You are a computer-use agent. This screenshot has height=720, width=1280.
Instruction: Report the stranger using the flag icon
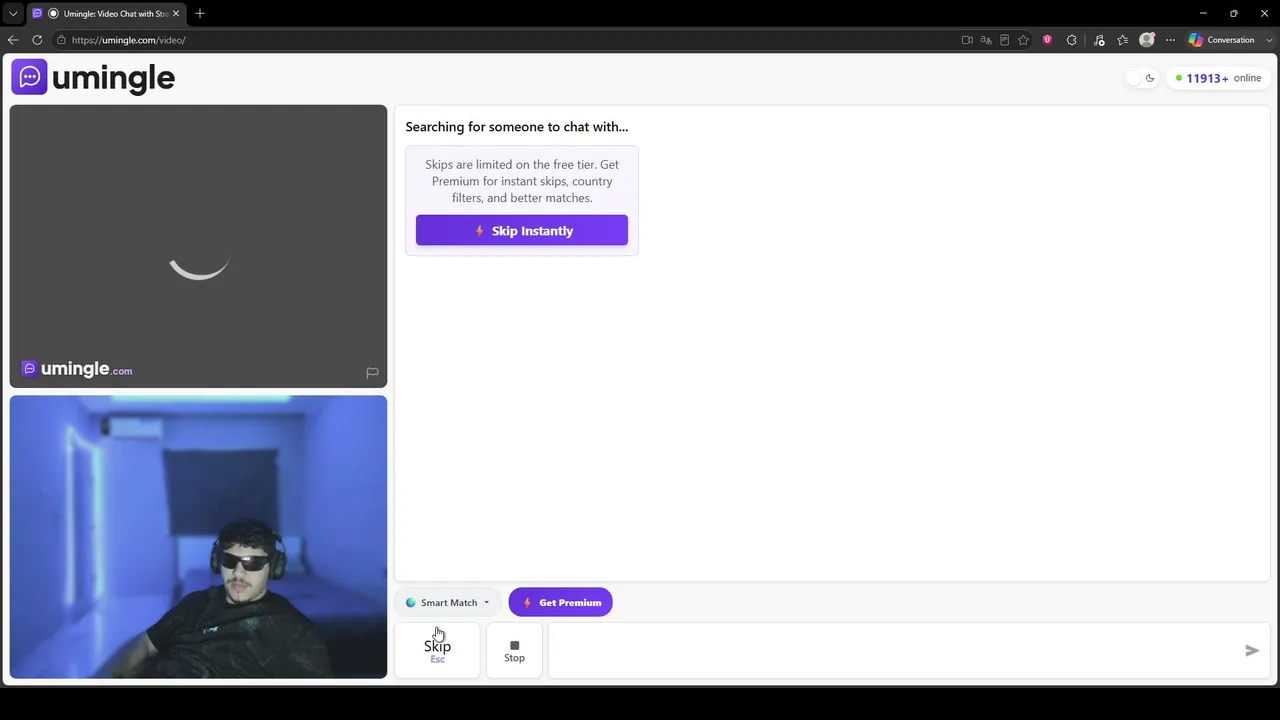[x=372, y=373]
